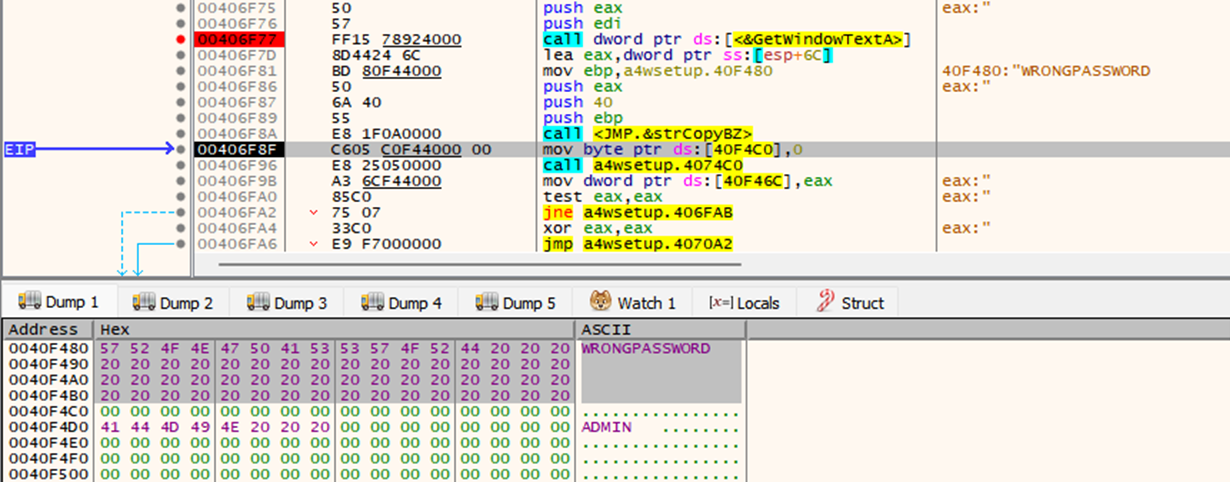Click the EIP instruction pointer label
Image resolution: width=1230 pixels, height=484 pixels.
tap(21, 149)
